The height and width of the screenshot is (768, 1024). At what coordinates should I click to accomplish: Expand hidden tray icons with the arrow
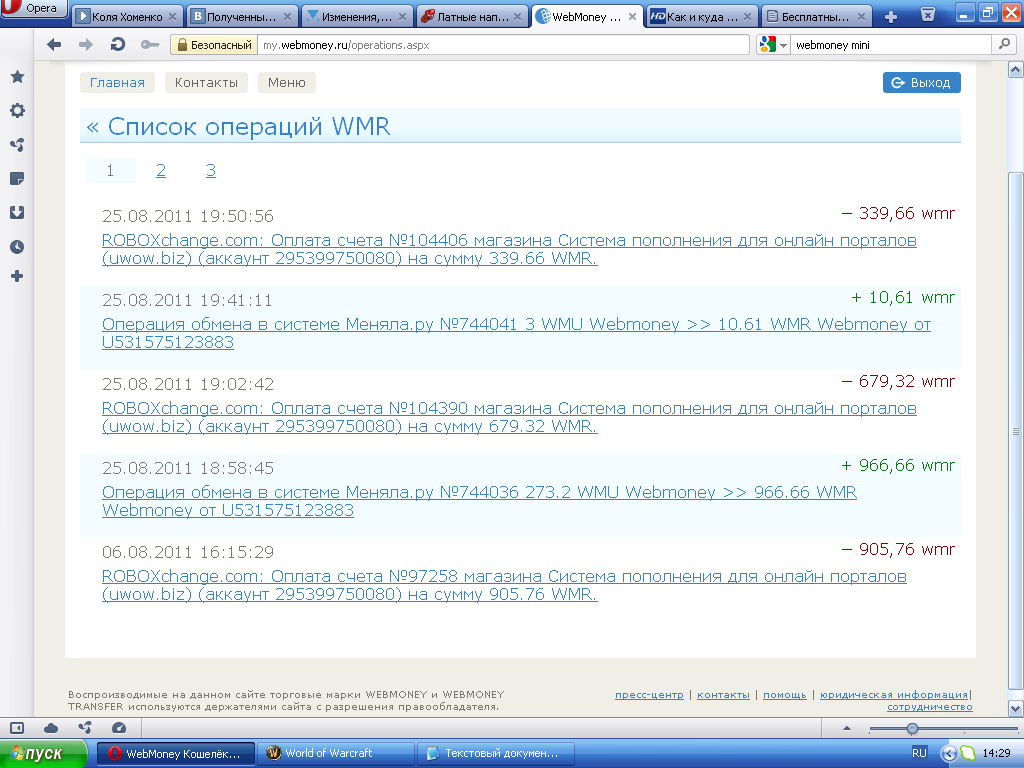(948, 754)
